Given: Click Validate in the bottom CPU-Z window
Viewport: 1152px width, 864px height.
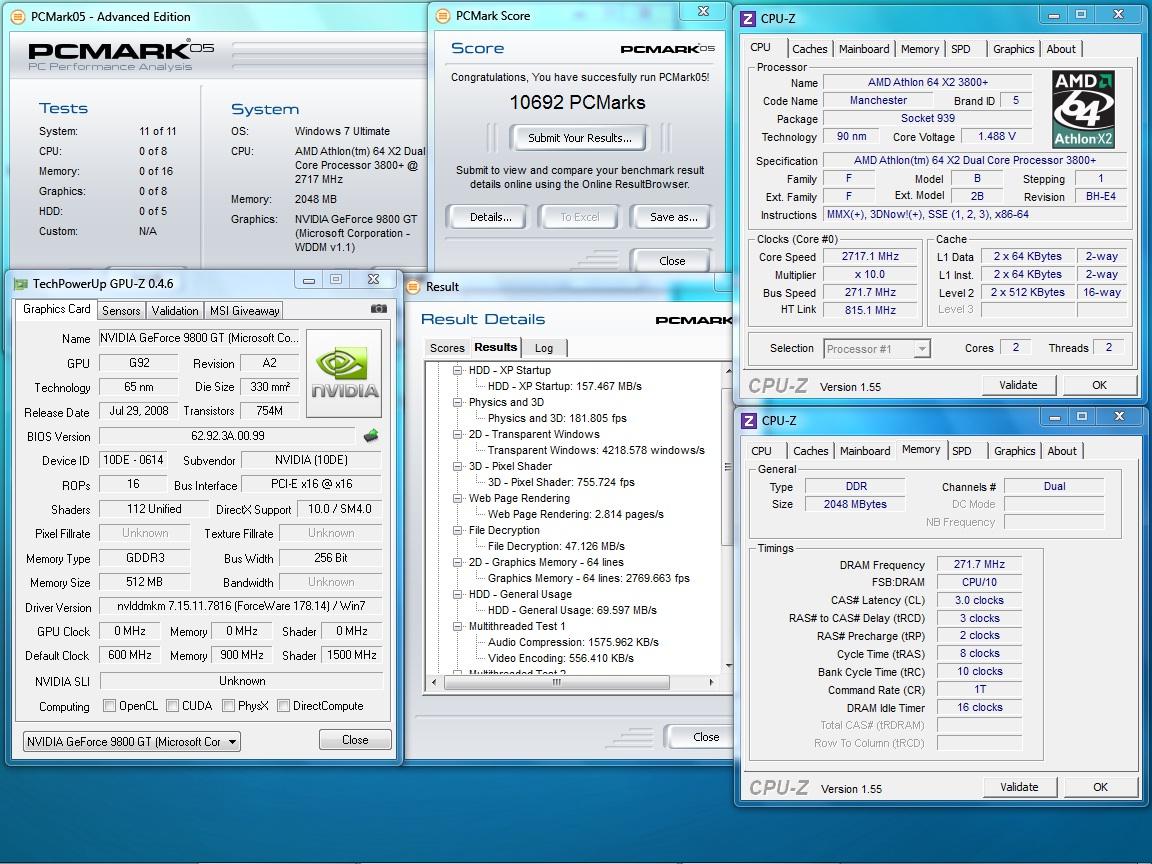Looking at the screenshot, I should tap(1019, 787).
